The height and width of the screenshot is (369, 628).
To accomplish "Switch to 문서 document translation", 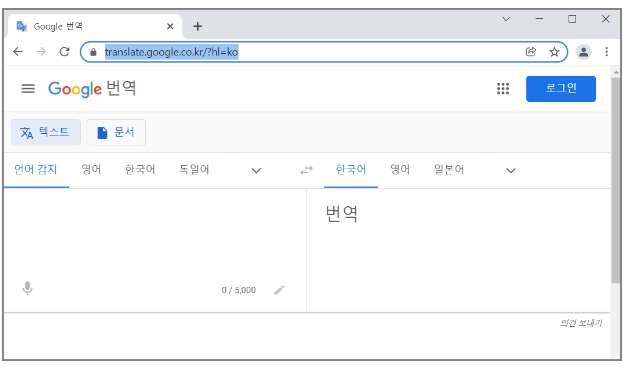I will [x=116, y=132].
